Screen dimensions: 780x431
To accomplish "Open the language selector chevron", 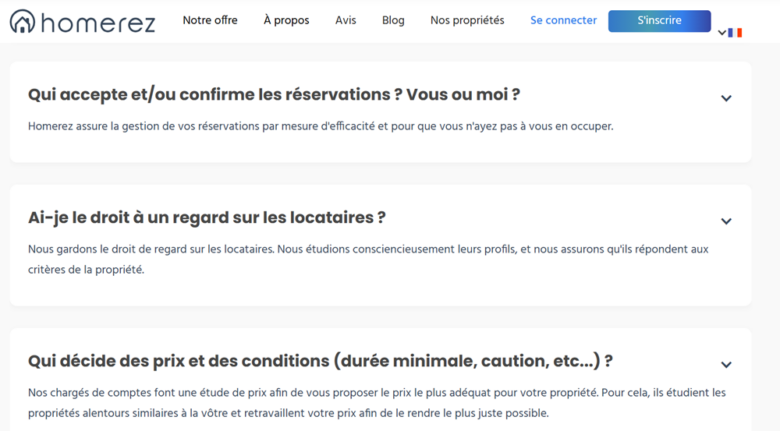I will (x=722, y=33).
